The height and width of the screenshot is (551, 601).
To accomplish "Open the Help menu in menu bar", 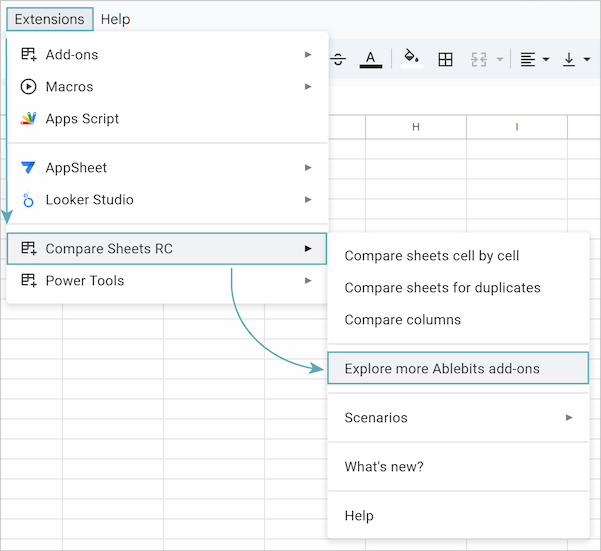I will (x=115, y=19).
